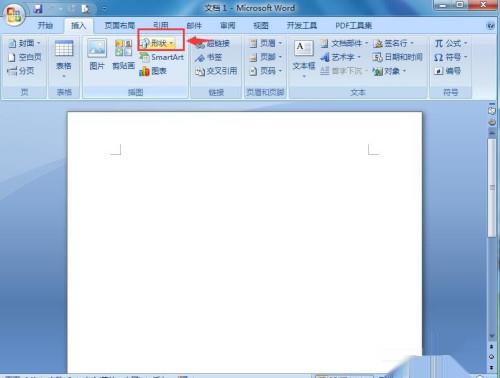Click the scrollbar down arrow
Viewport: 500px width, 378px height.
coord(492,336)
